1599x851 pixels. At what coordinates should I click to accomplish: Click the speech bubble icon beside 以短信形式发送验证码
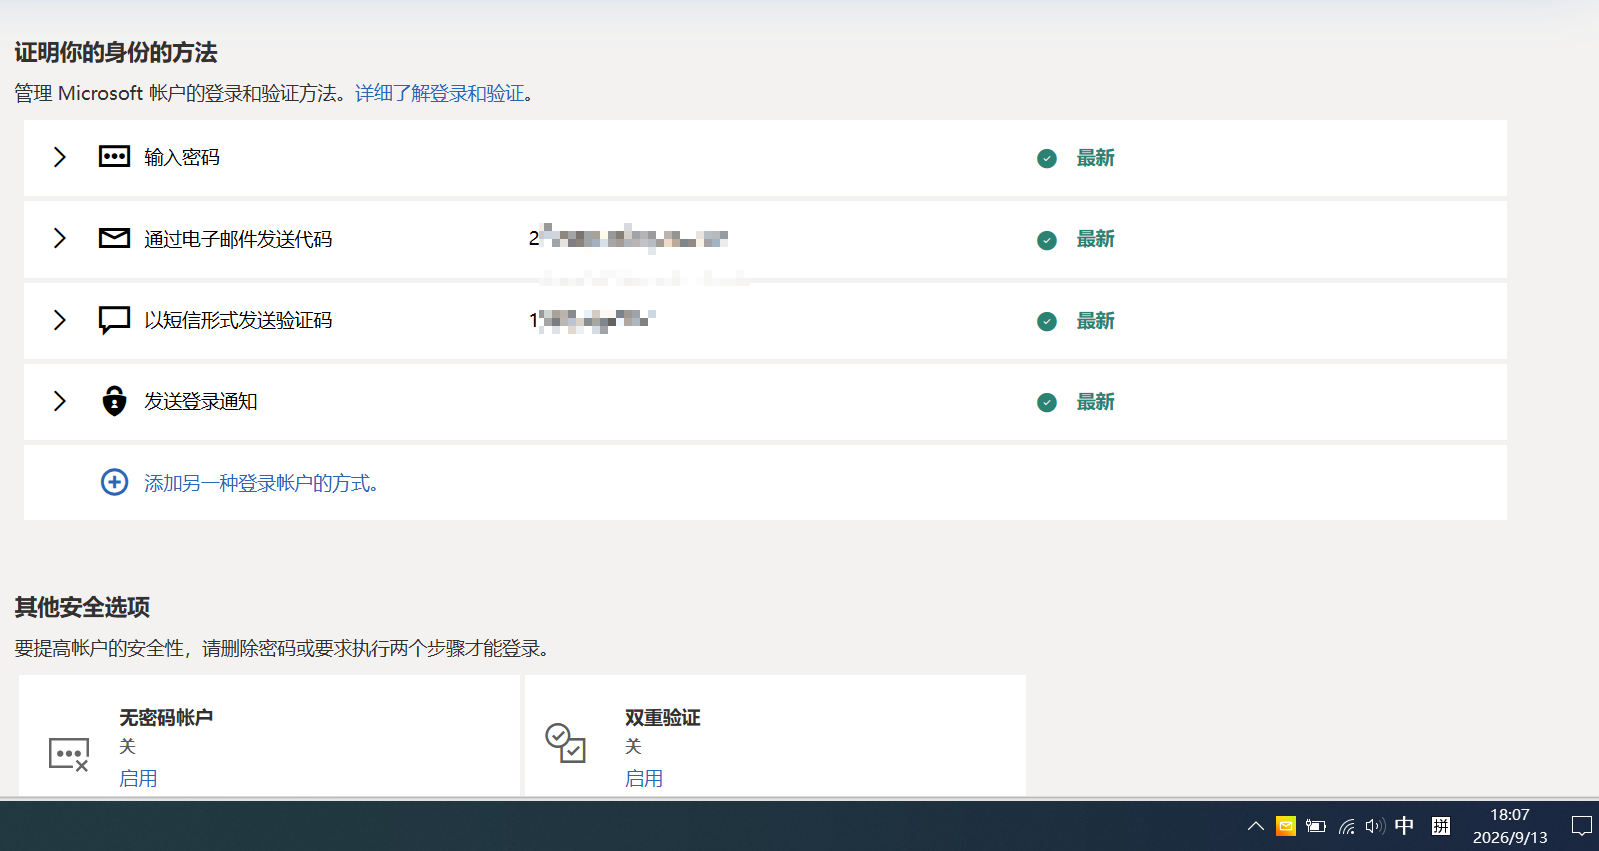point(114,320)
